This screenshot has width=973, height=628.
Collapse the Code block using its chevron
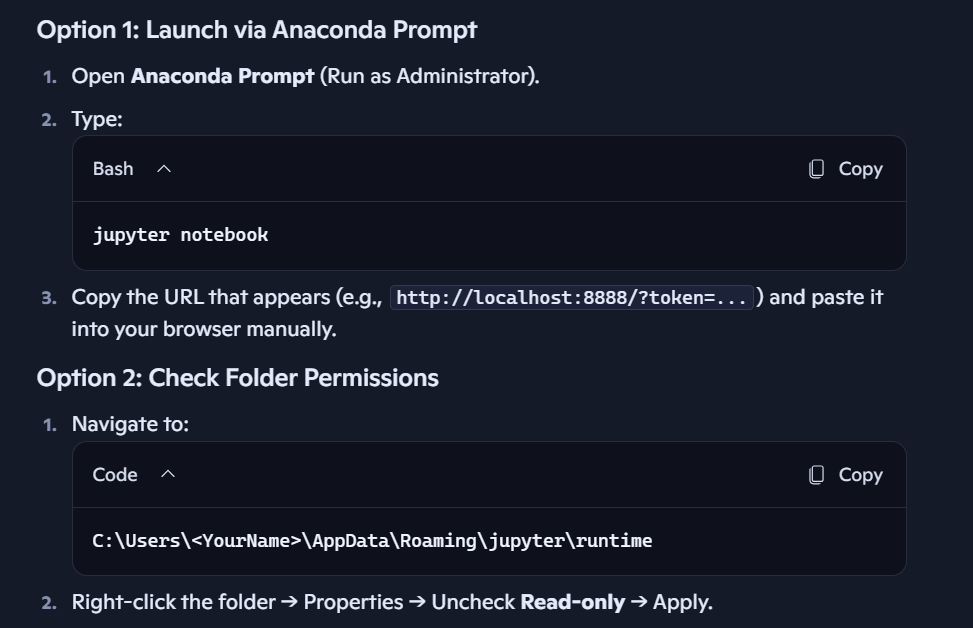(168, 475)
